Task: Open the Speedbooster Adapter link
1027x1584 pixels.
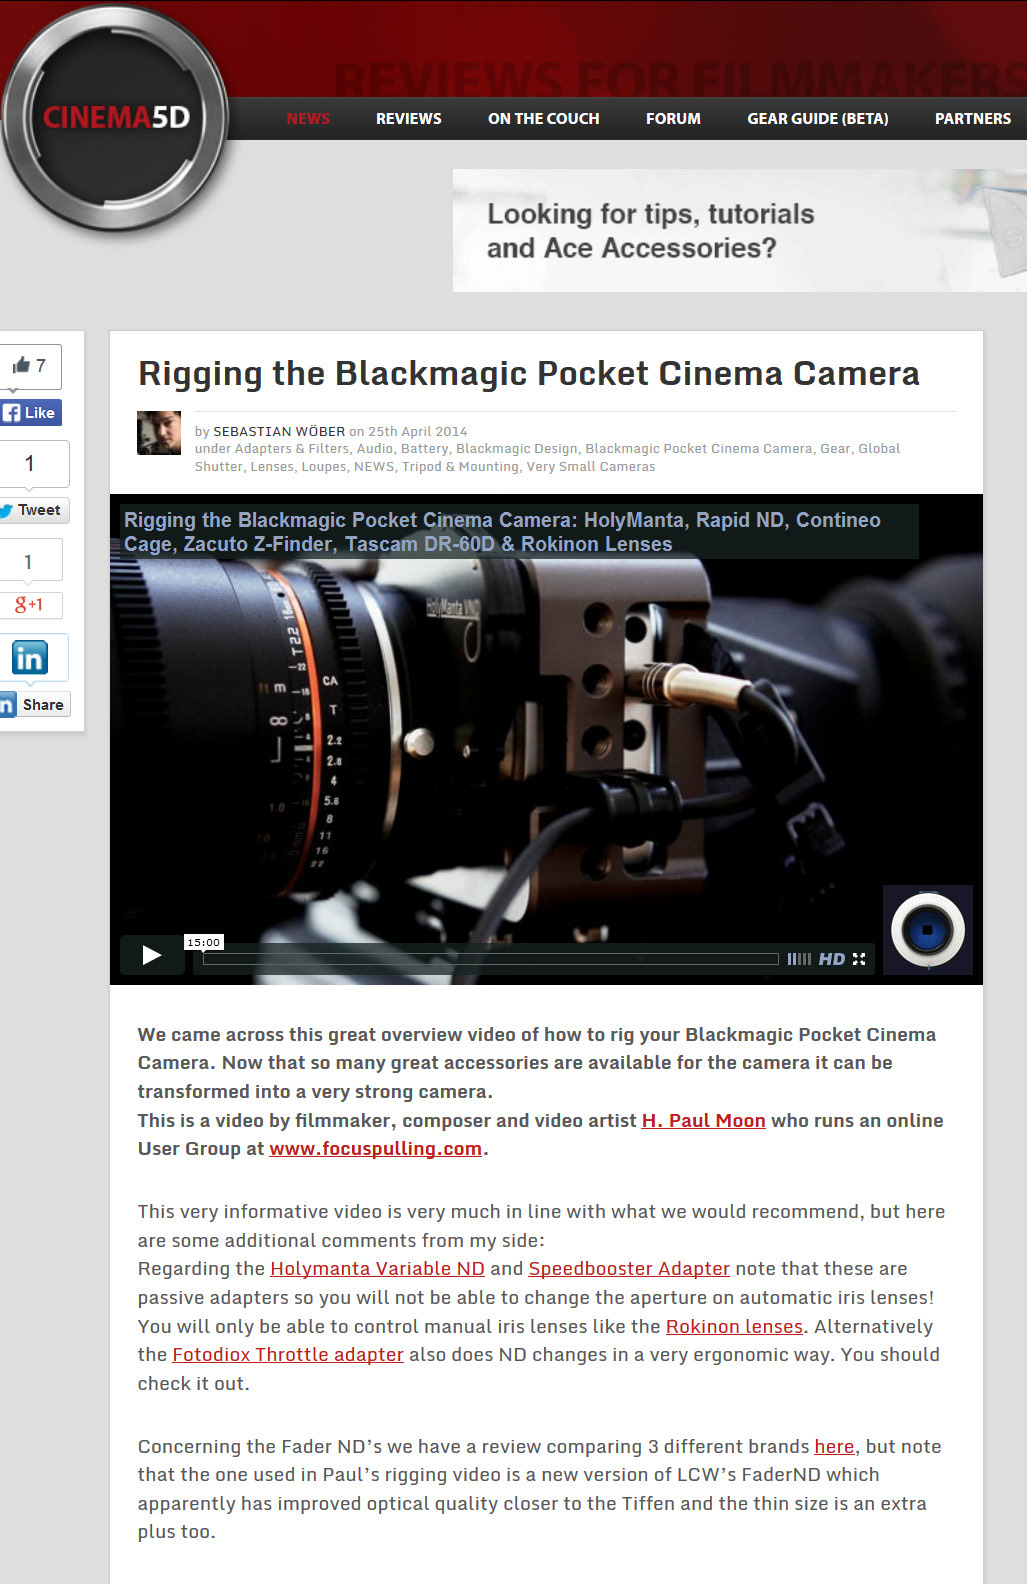Action: pyautogui.click(x=629, y=1269)
